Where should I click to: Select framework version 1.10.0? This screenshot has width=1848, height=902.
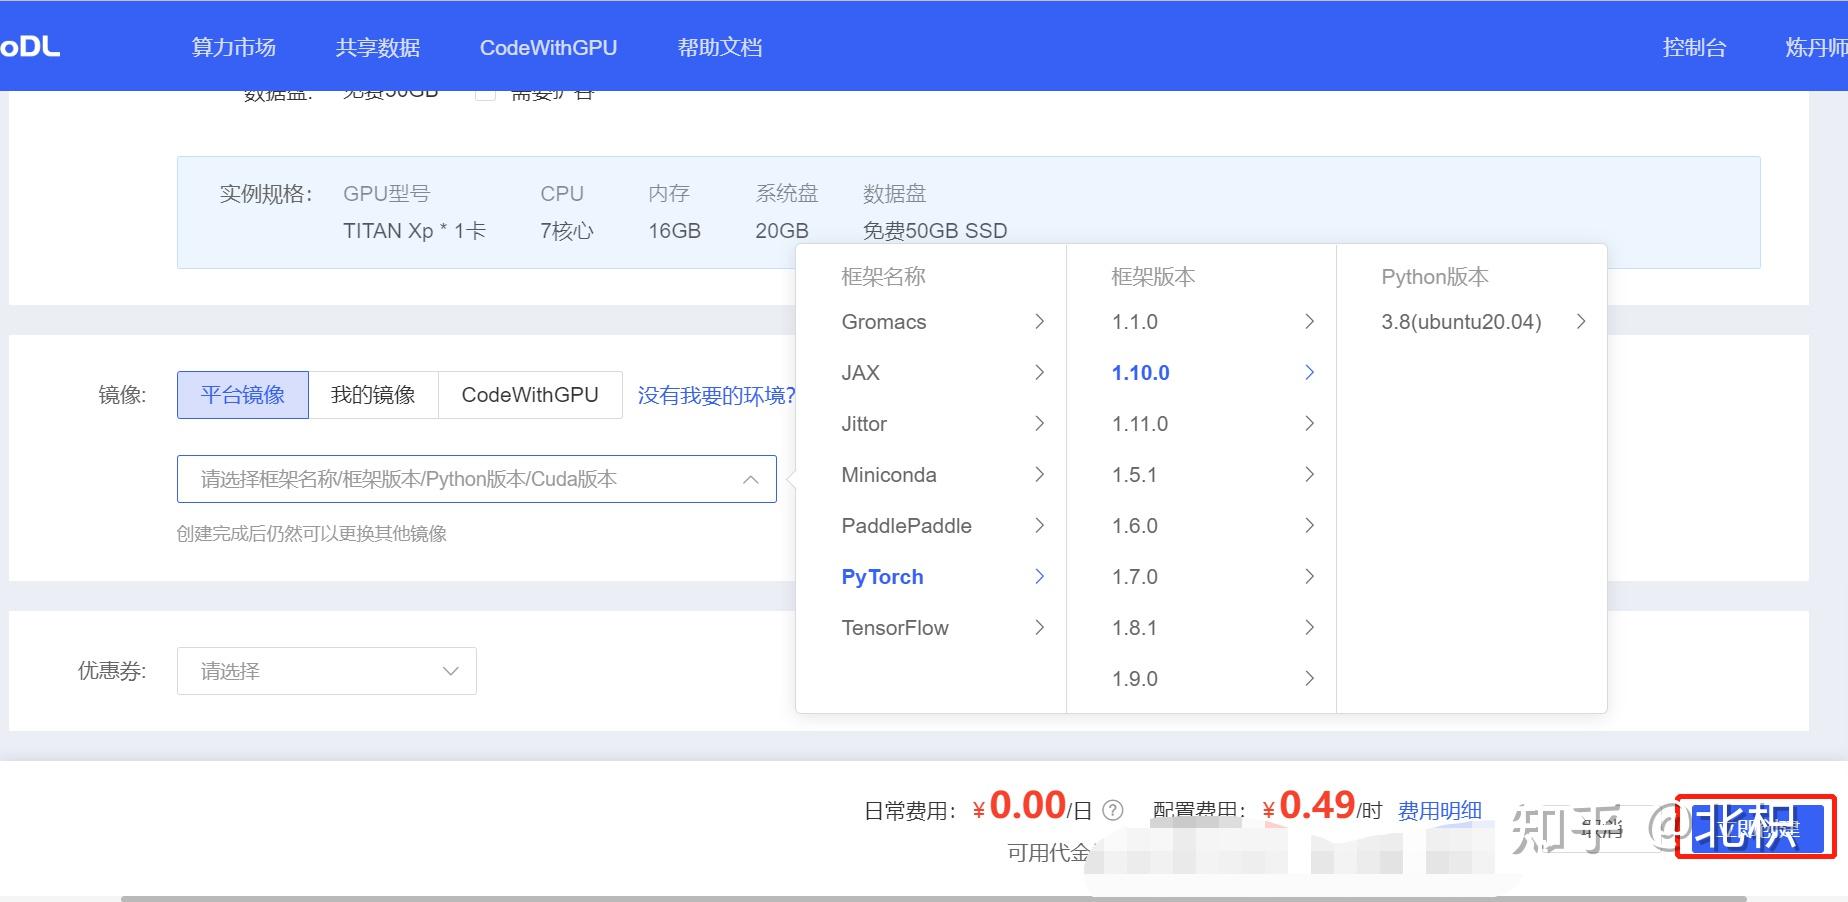(1140, 372)
